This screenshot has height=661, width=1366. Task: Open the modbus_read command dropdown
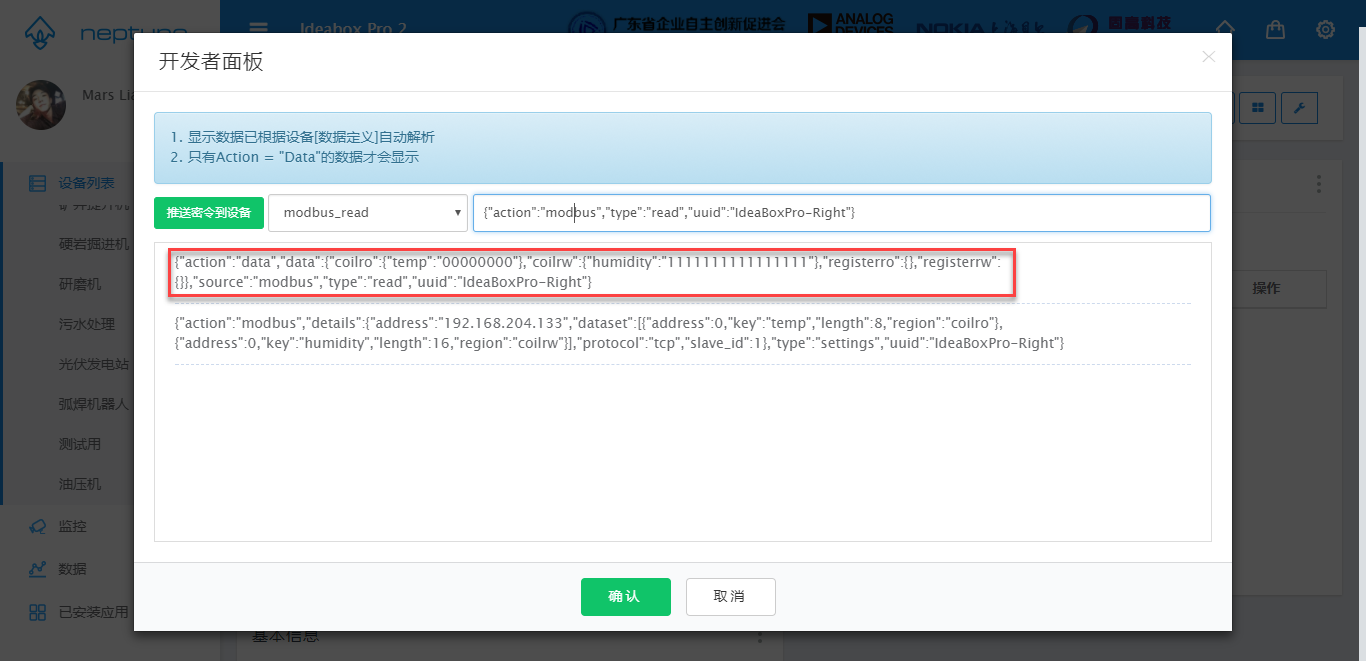tap(367, 213)
